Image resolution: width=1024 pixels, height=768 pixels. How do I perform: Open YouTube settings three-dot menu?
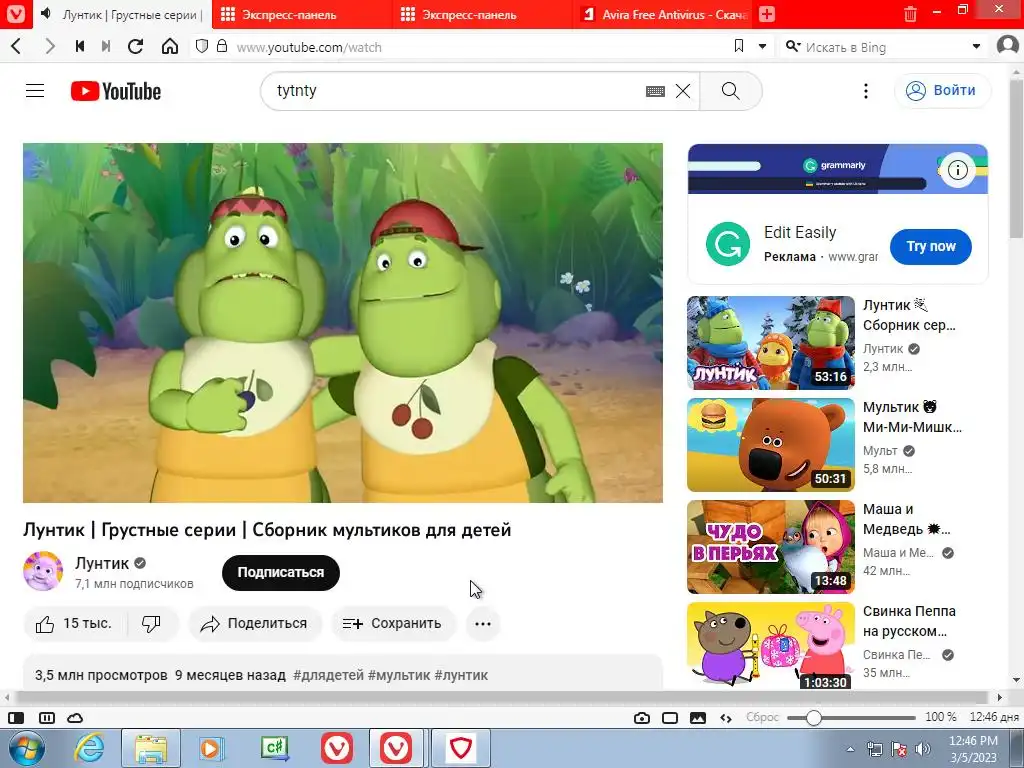click(866, 91)
